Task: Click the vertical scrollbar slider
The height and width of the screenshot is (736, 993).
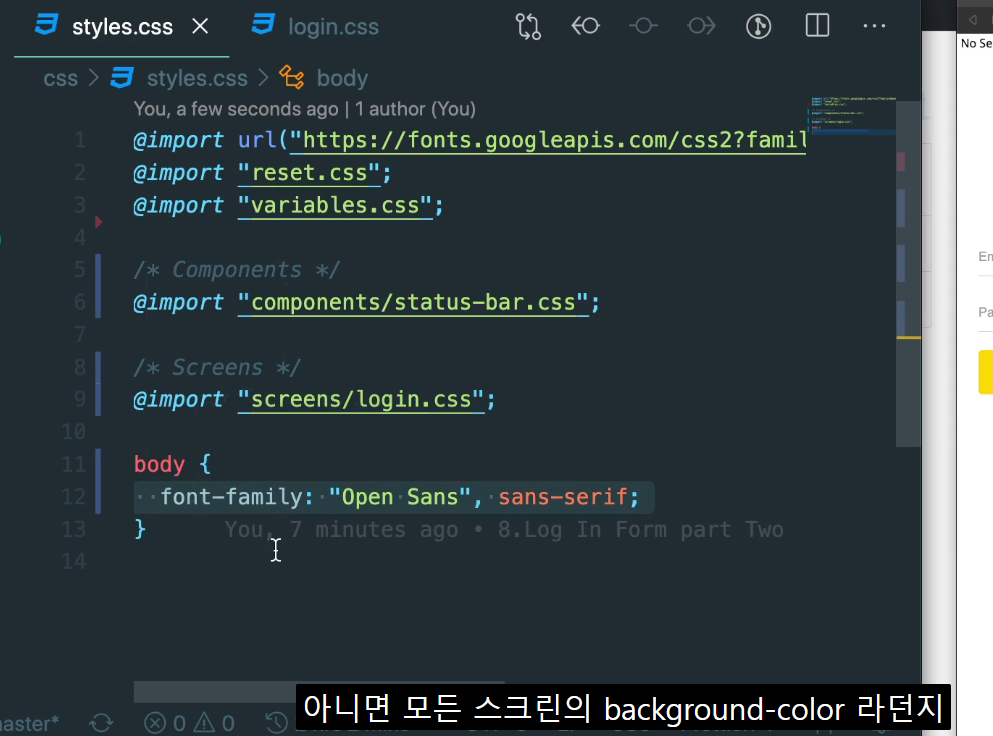Action: click(x=908, y=274)
